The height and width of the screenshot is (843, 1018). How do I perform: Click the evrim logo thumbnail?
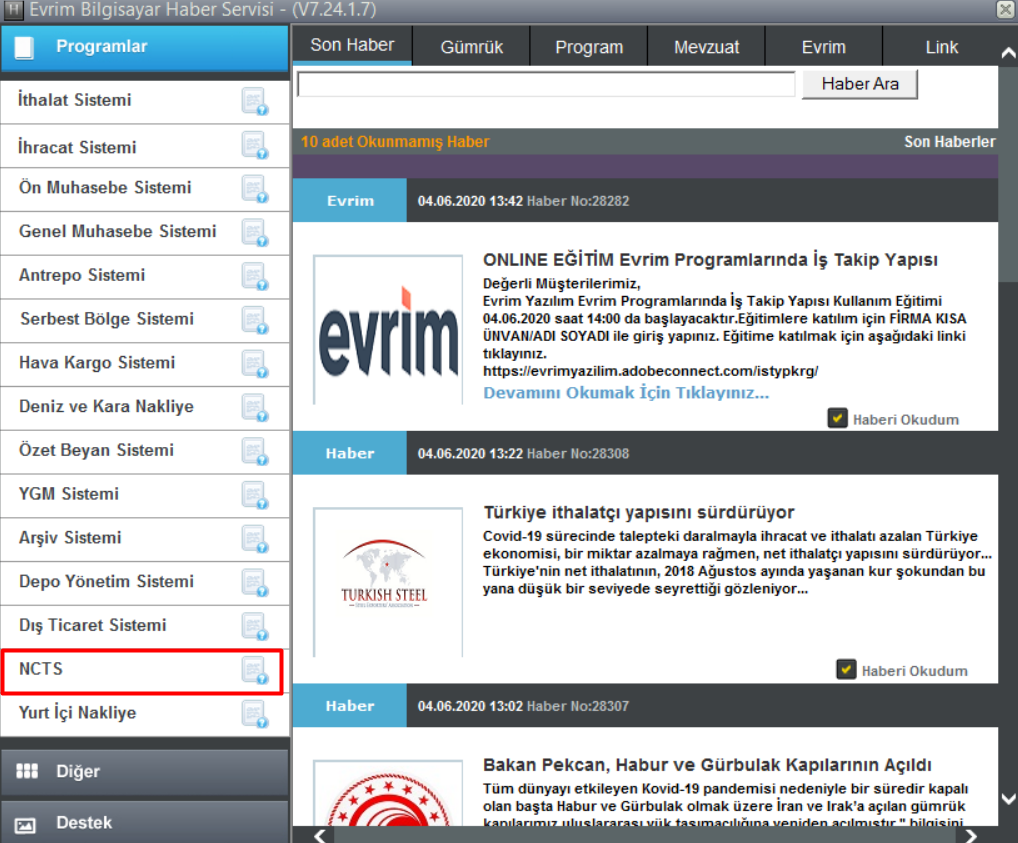[x=388, y=329]
